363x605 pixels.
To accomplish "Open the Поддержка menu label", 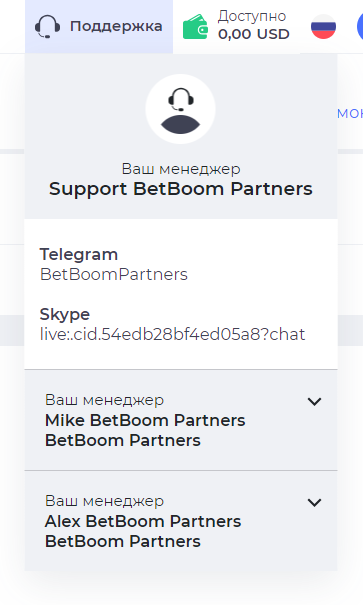I will tap(116, 26).
